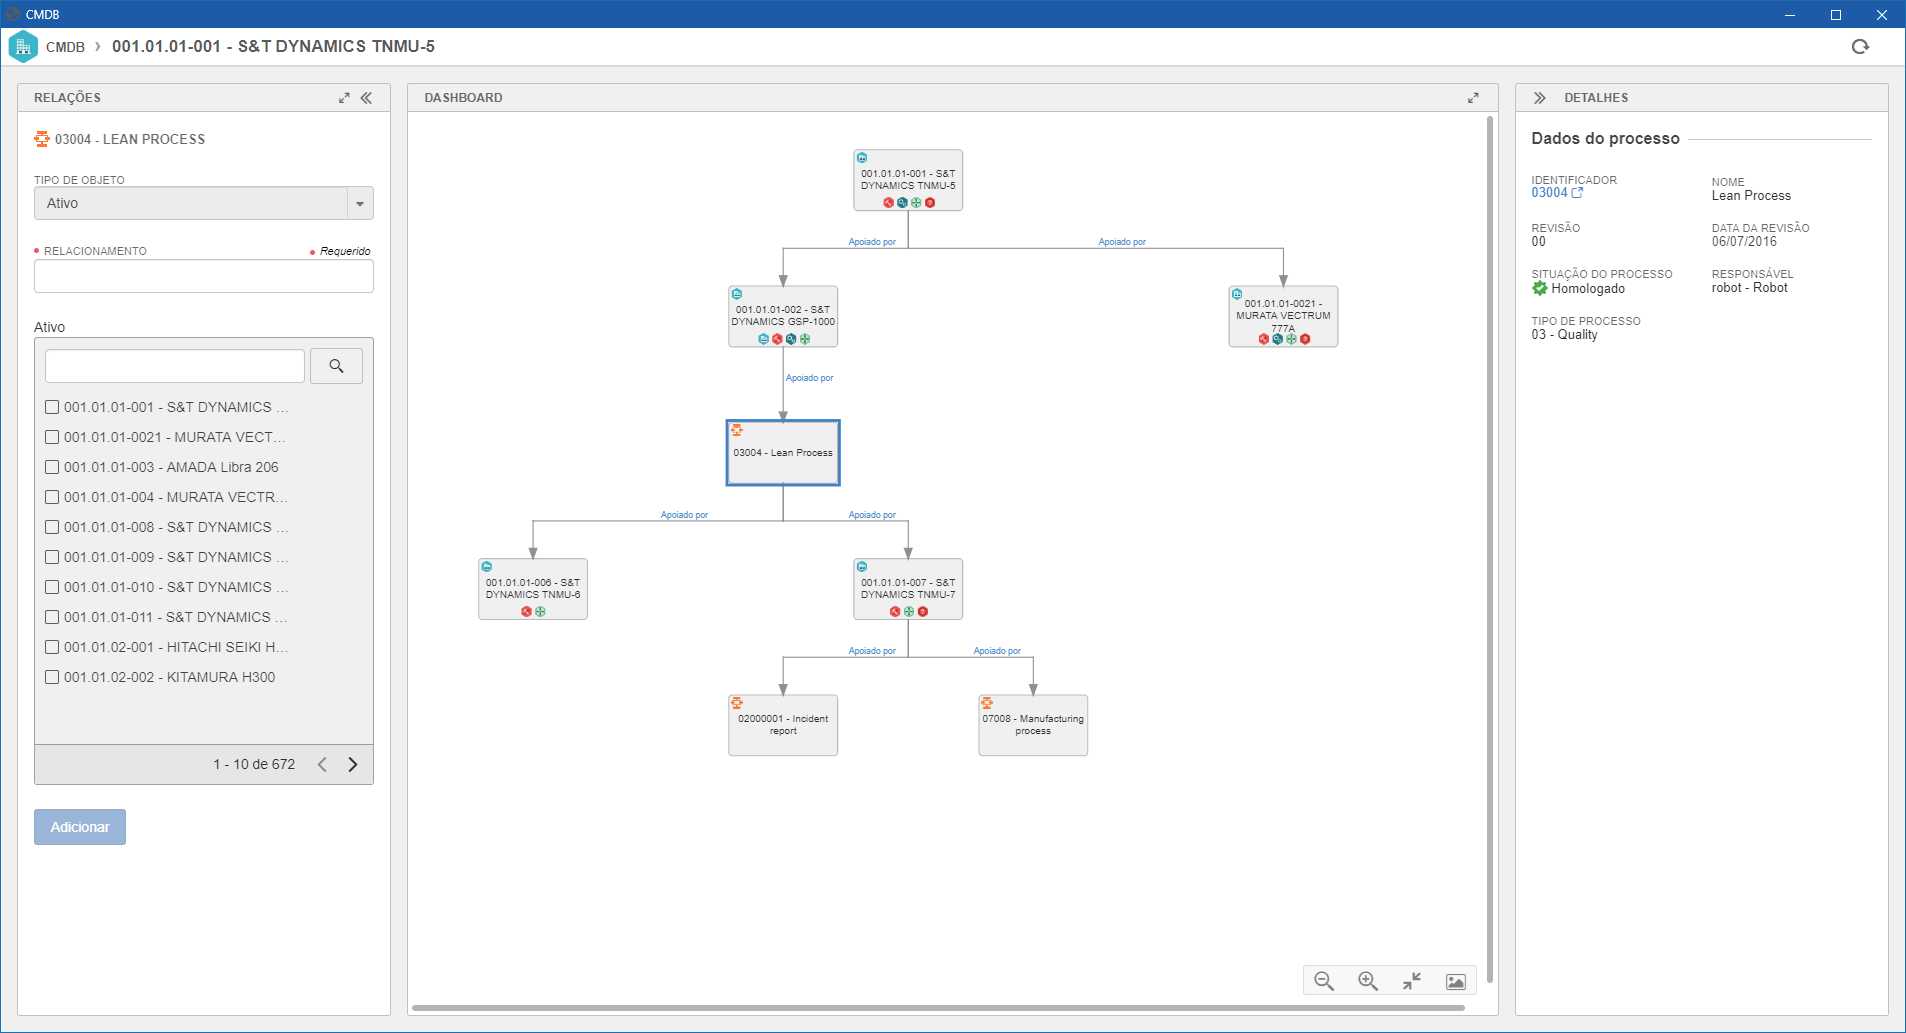
Task: Export diagram as image
Action: (x=1456, y=981)
